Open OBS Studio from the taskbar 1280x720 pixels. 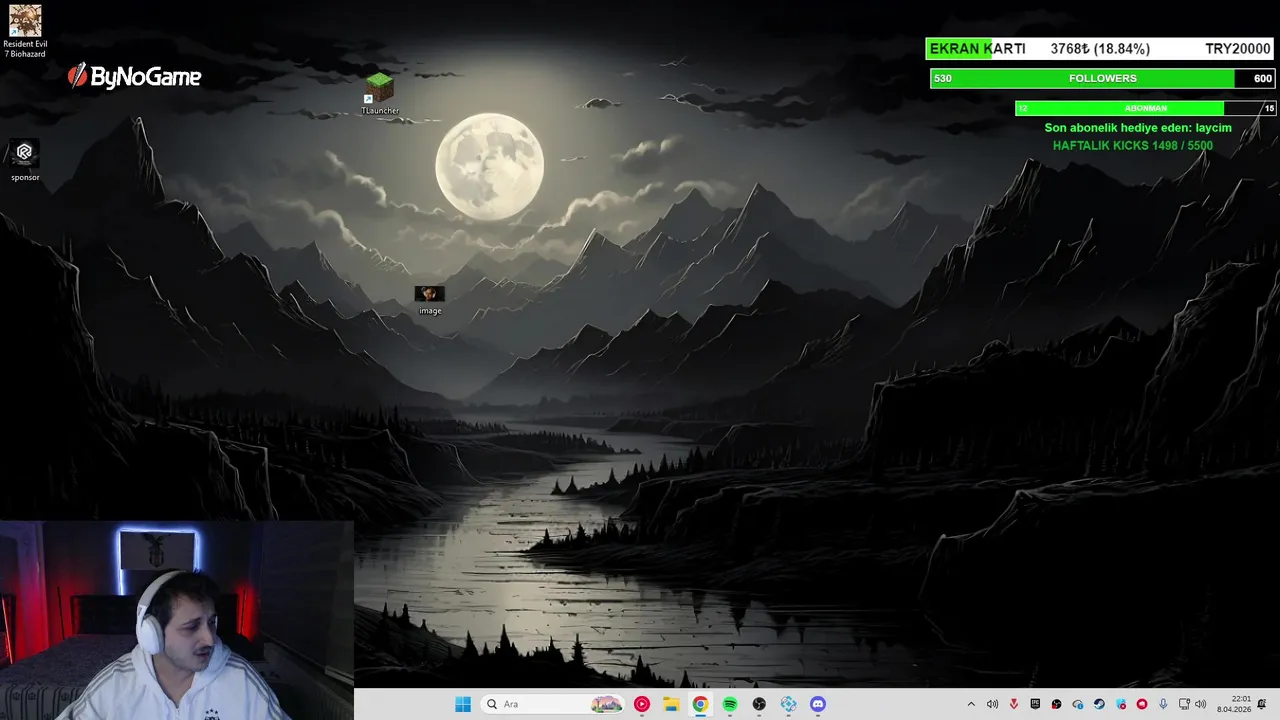[x=759, y=704]
